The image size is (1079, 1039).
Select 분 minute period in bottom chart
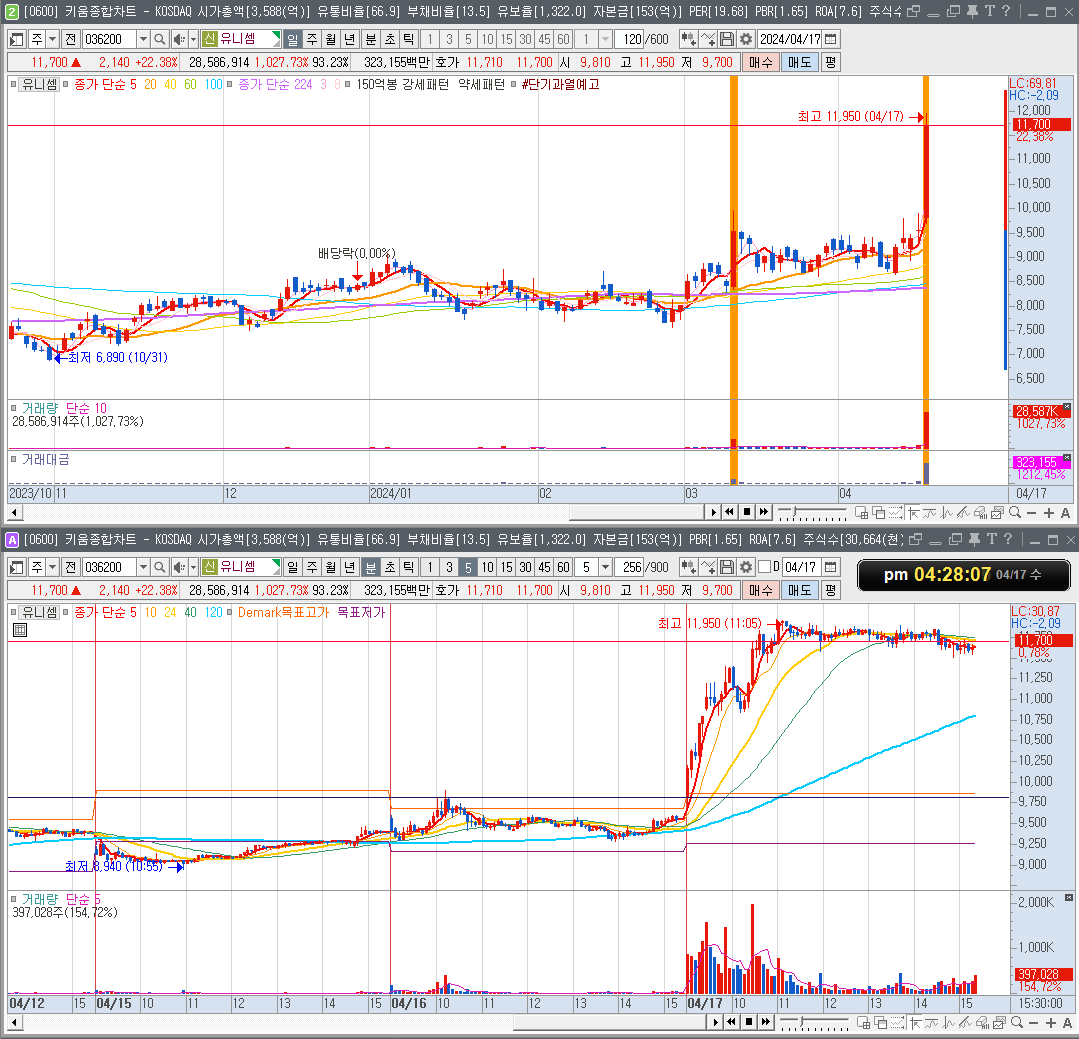[x=370, y=567]
